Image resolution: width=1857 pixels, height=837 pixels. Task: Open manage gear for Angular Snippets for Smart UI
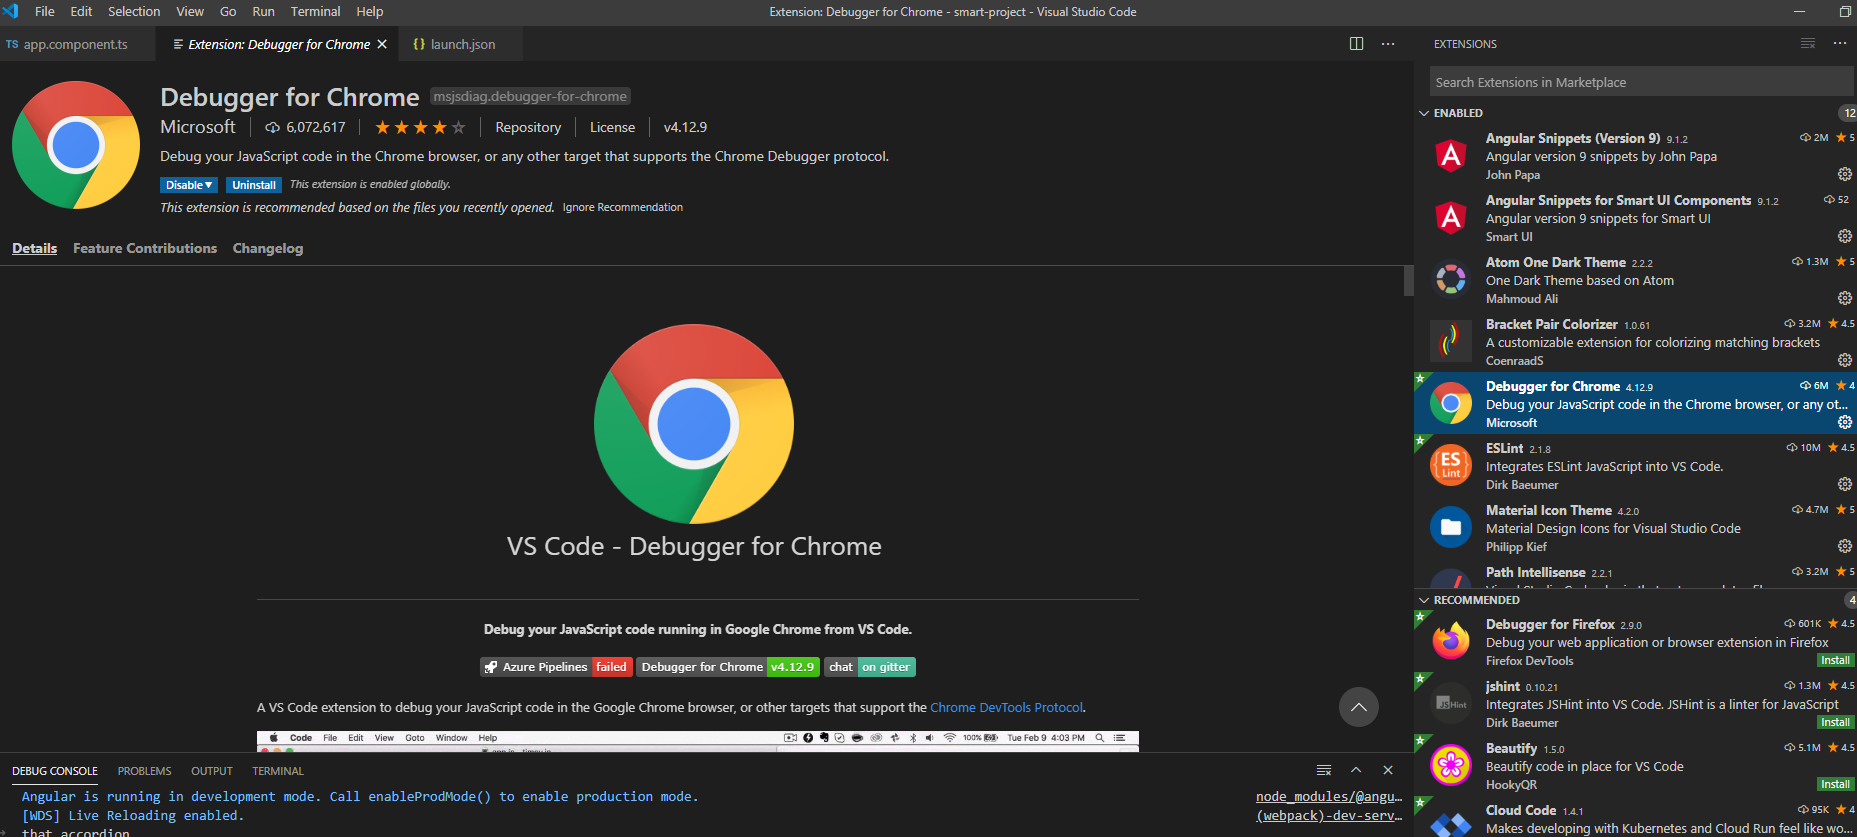click(x=1845, y=236)
